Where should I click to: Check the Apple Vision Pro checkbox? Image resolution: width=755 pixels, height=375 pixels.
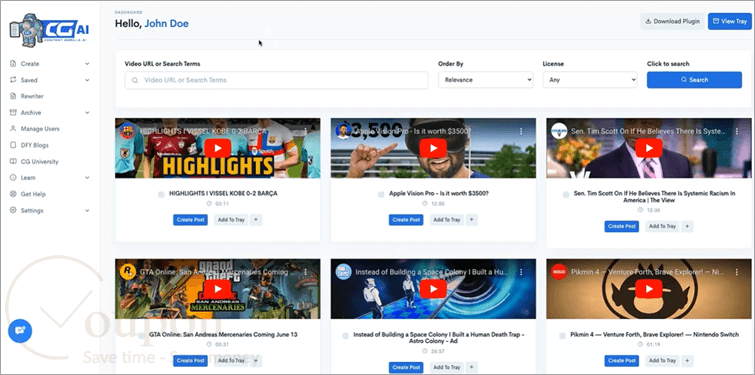pyautogui.click(x=381, y=194)
